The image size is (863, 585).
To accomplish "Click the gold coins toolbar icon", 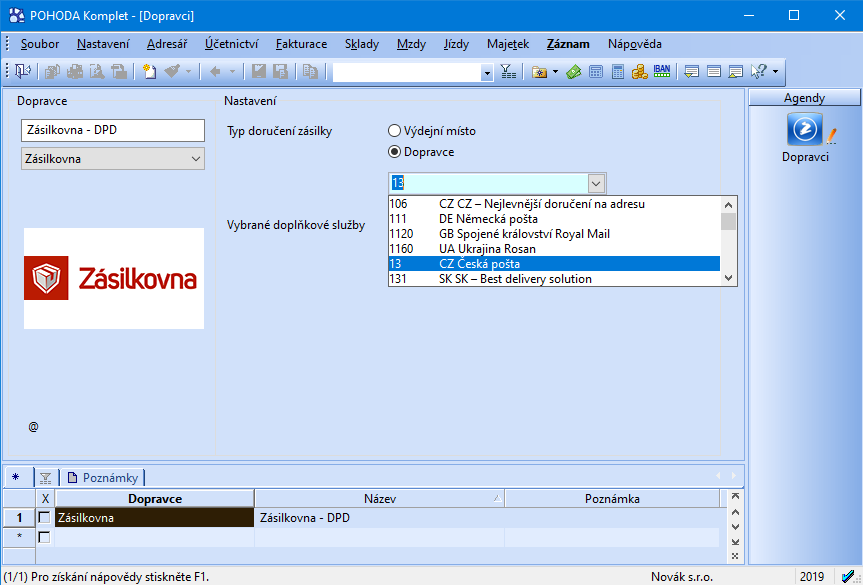I will click(640, 72).
